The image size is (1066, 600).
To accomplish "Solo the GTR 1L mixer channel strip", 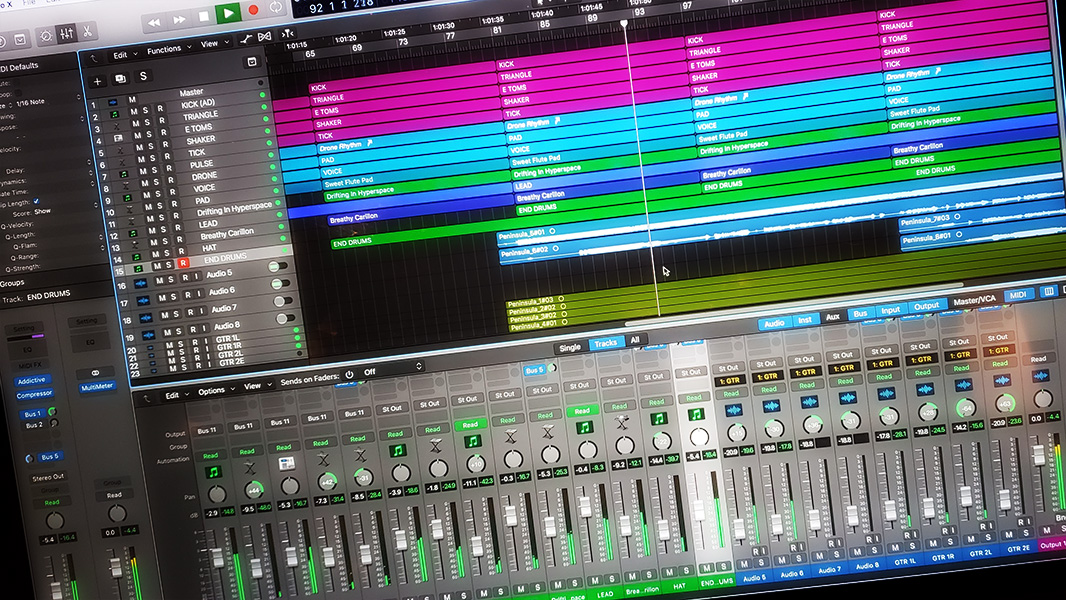I will click(x=913, y=546).
